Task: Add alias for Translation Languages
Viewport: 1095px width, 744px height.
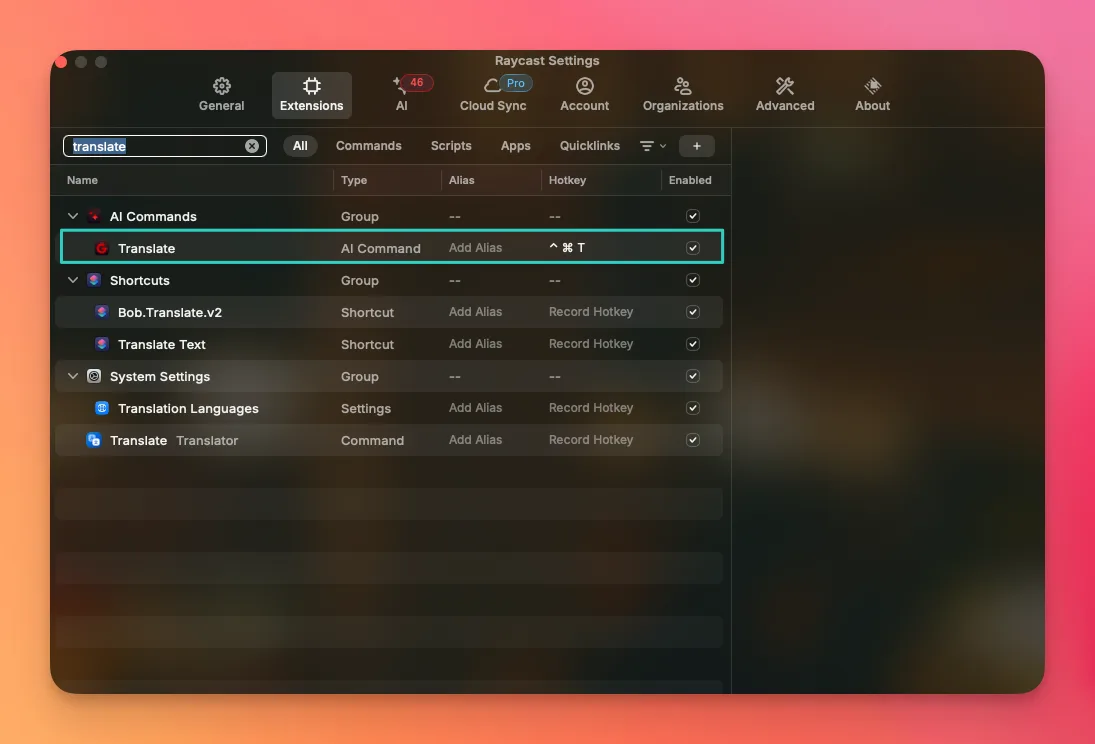Action: [476, 408]
